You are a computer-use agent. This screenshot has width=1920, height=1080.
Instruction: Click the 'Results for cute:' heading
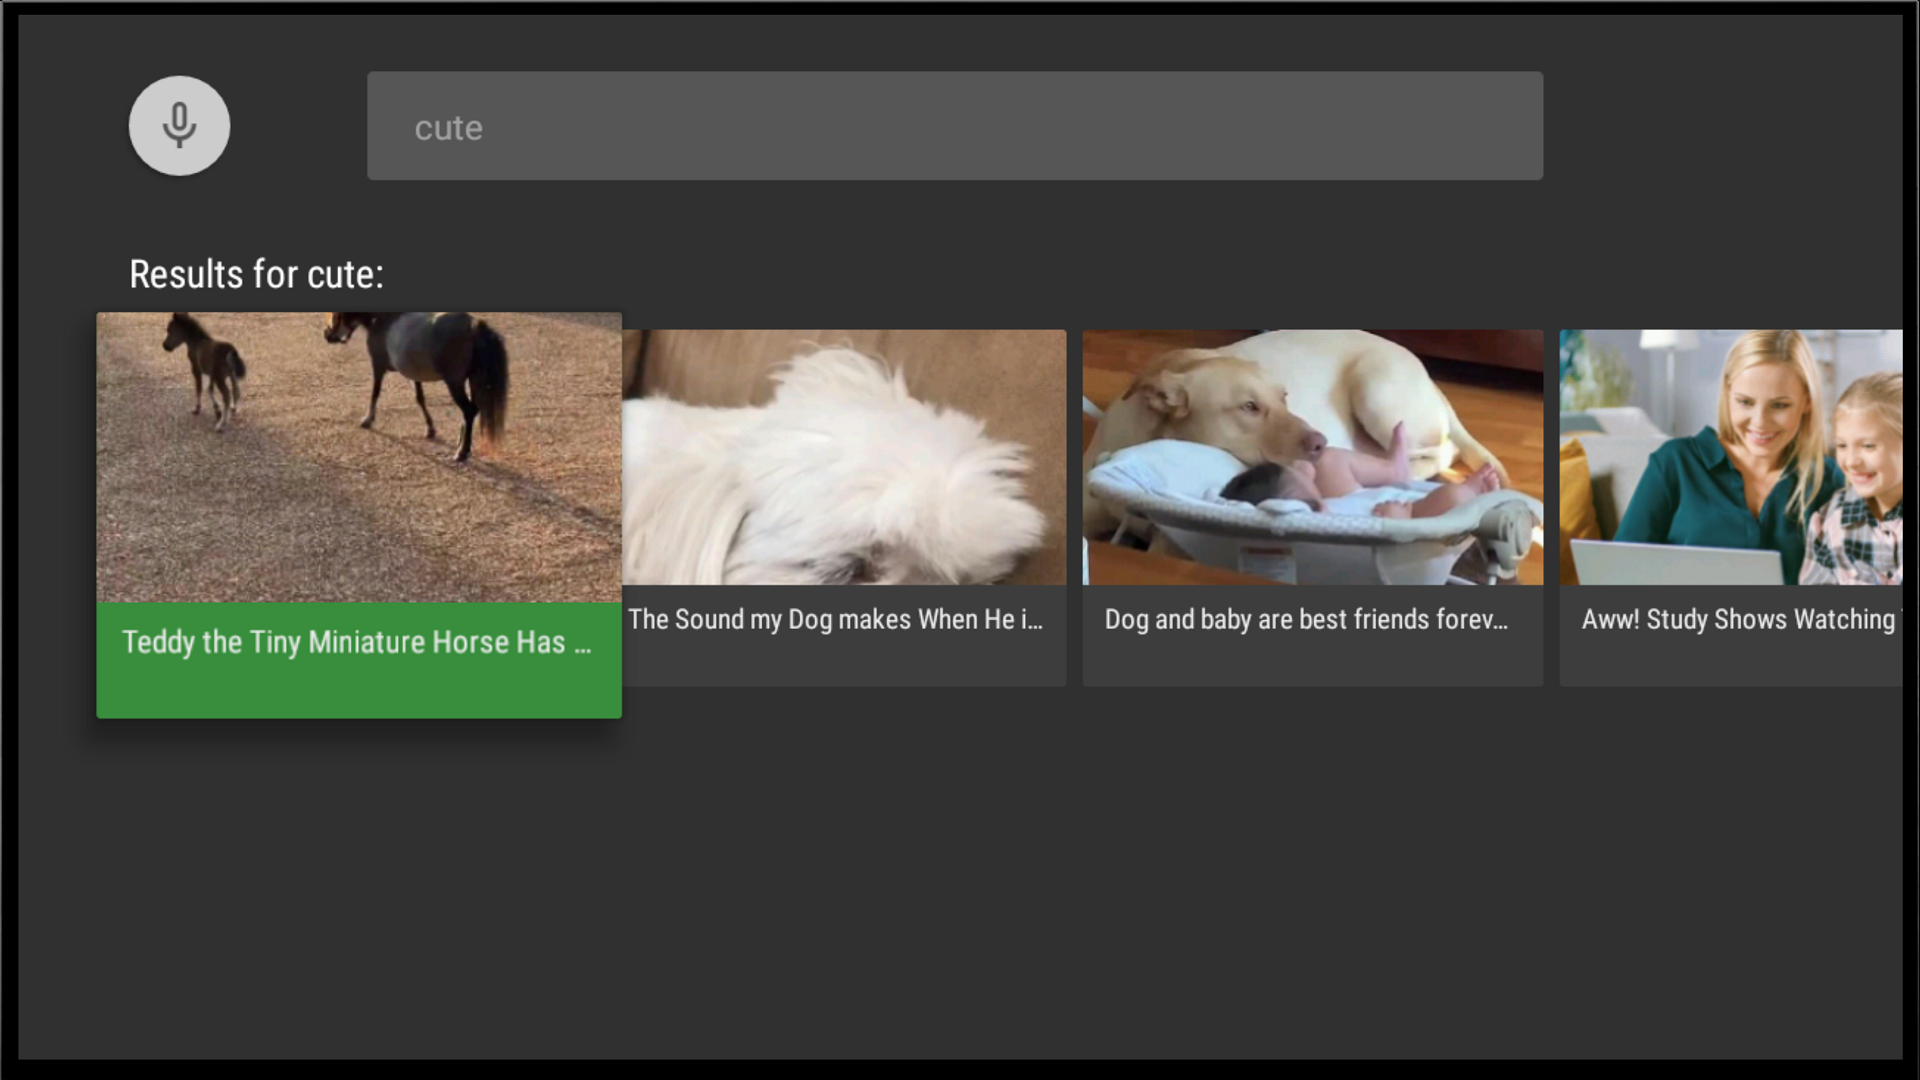point(256,274)
